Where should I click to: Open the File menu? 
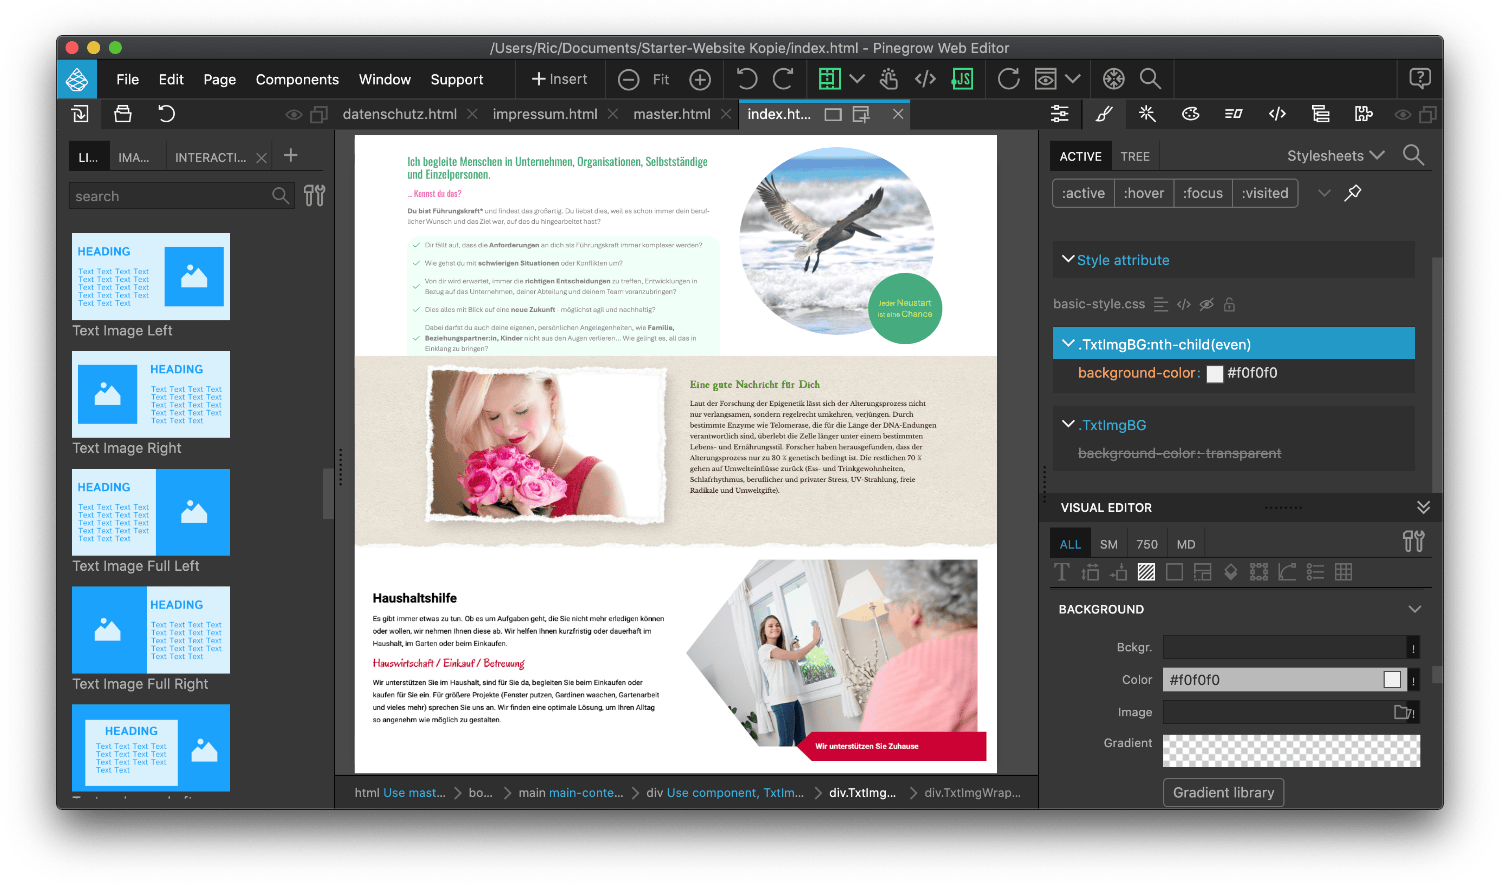(127, 79)
